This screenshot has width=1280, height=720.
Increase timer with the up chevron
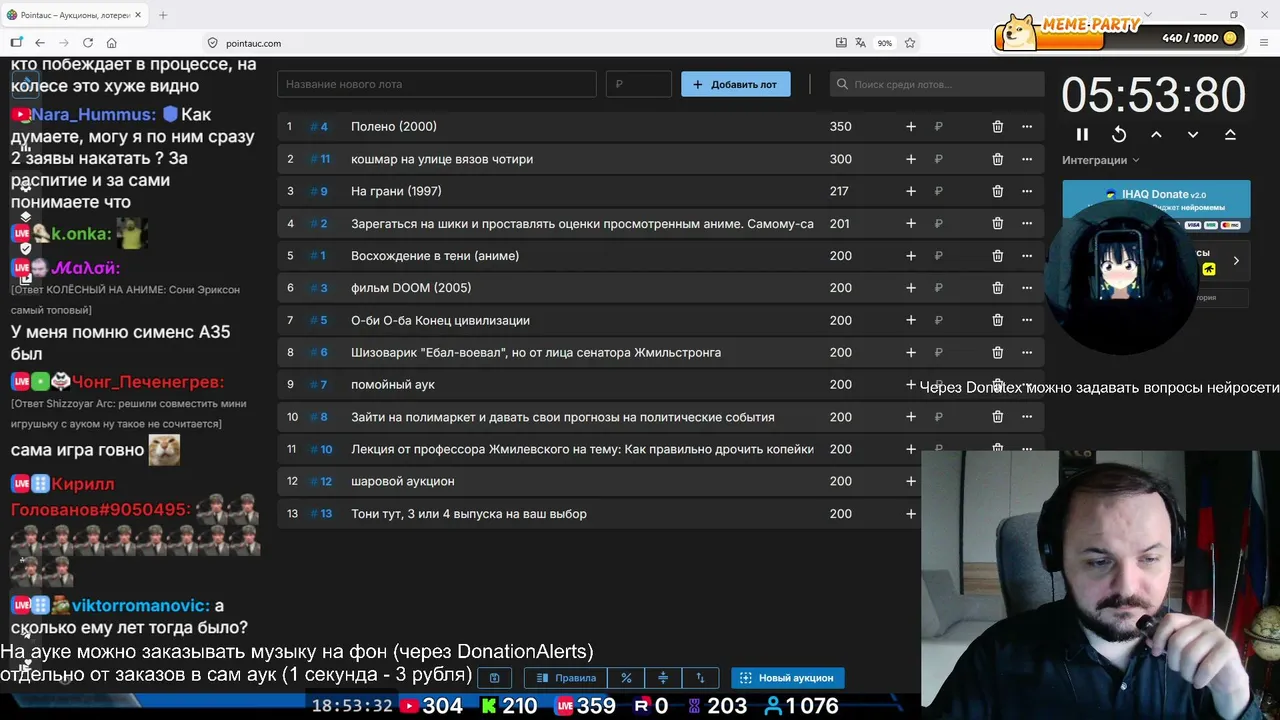(1156, 134)
